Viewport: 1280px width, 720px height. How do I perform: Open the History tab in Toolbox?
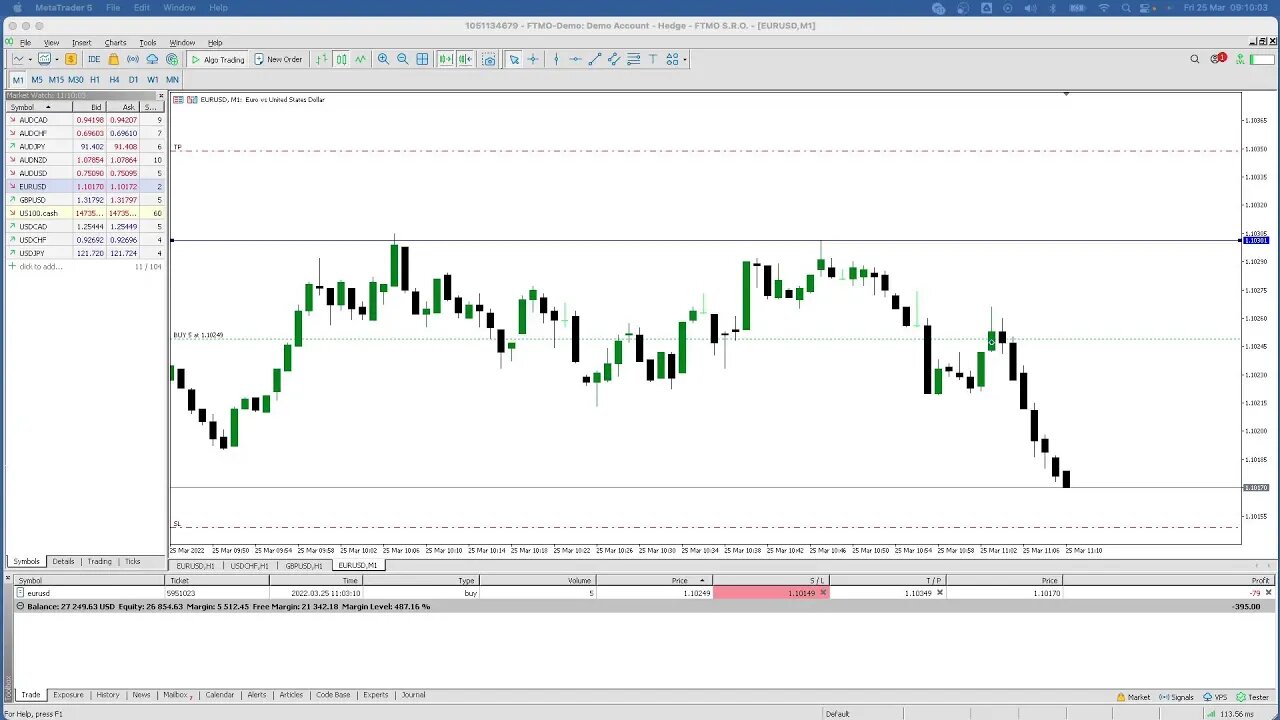click(x=108, y=695)
